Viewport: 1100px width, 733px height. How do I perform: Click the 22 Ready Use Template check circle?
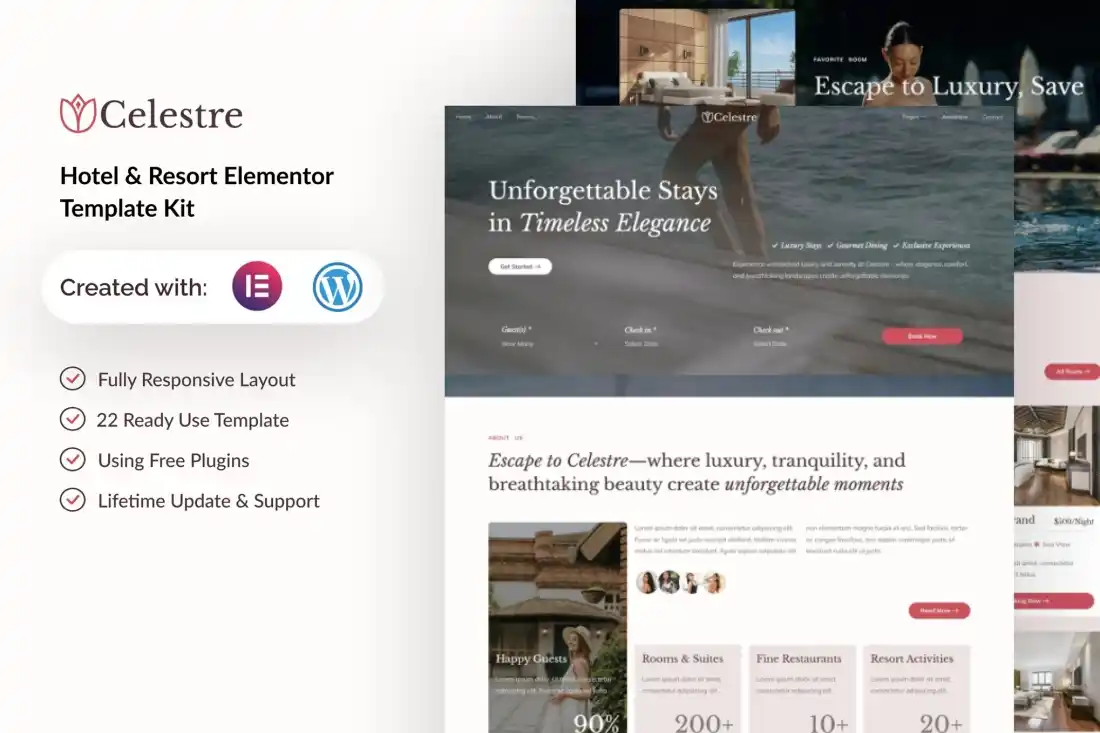(x=72, y=420)
